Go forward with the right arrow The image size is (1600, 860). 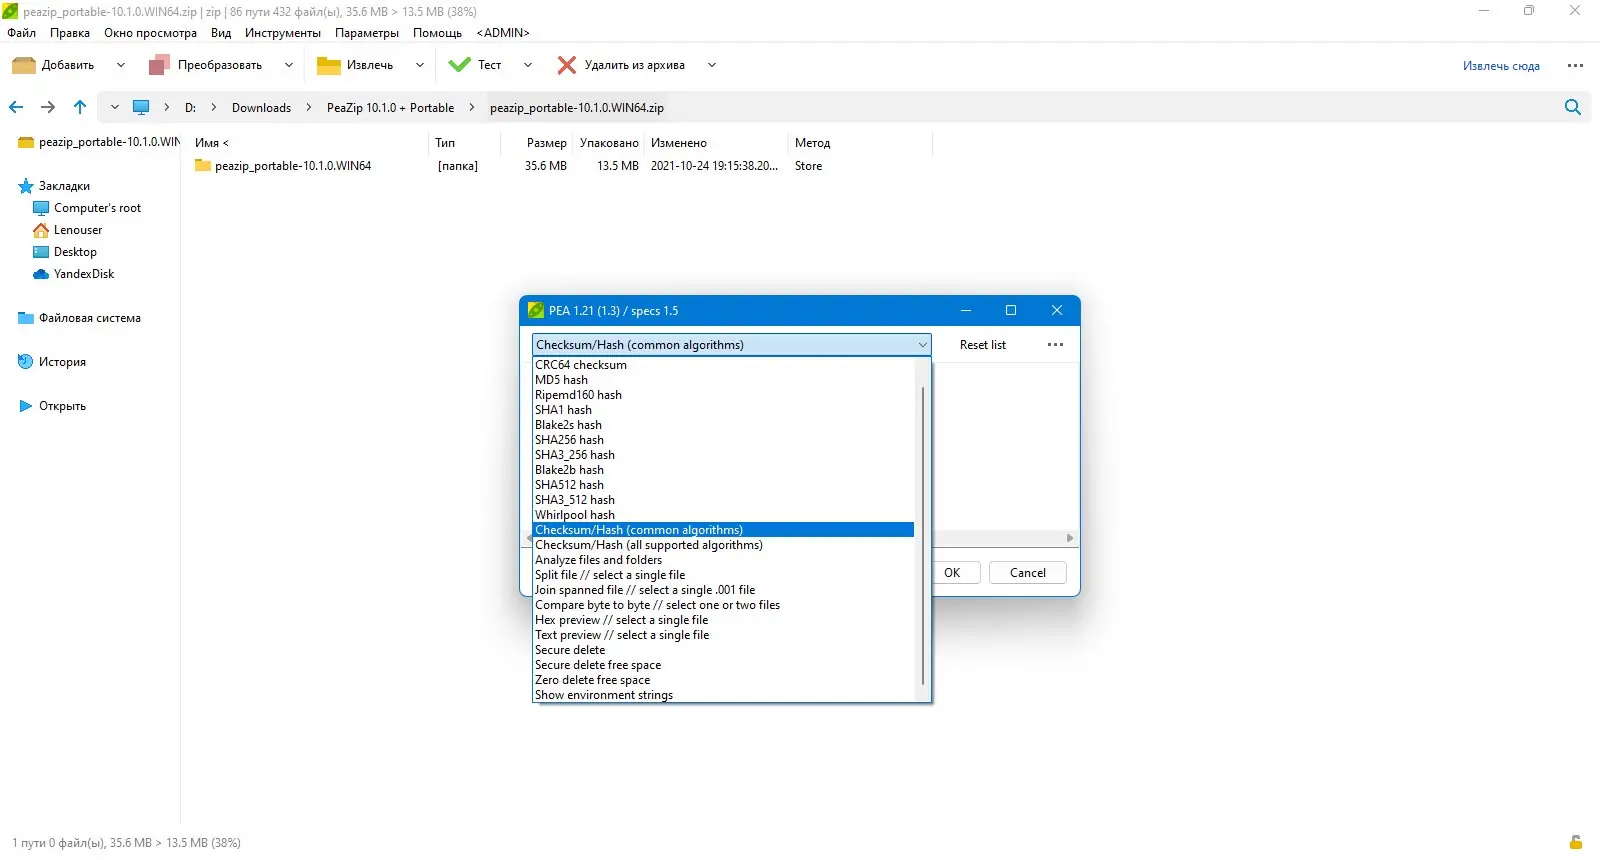(48, 107)
